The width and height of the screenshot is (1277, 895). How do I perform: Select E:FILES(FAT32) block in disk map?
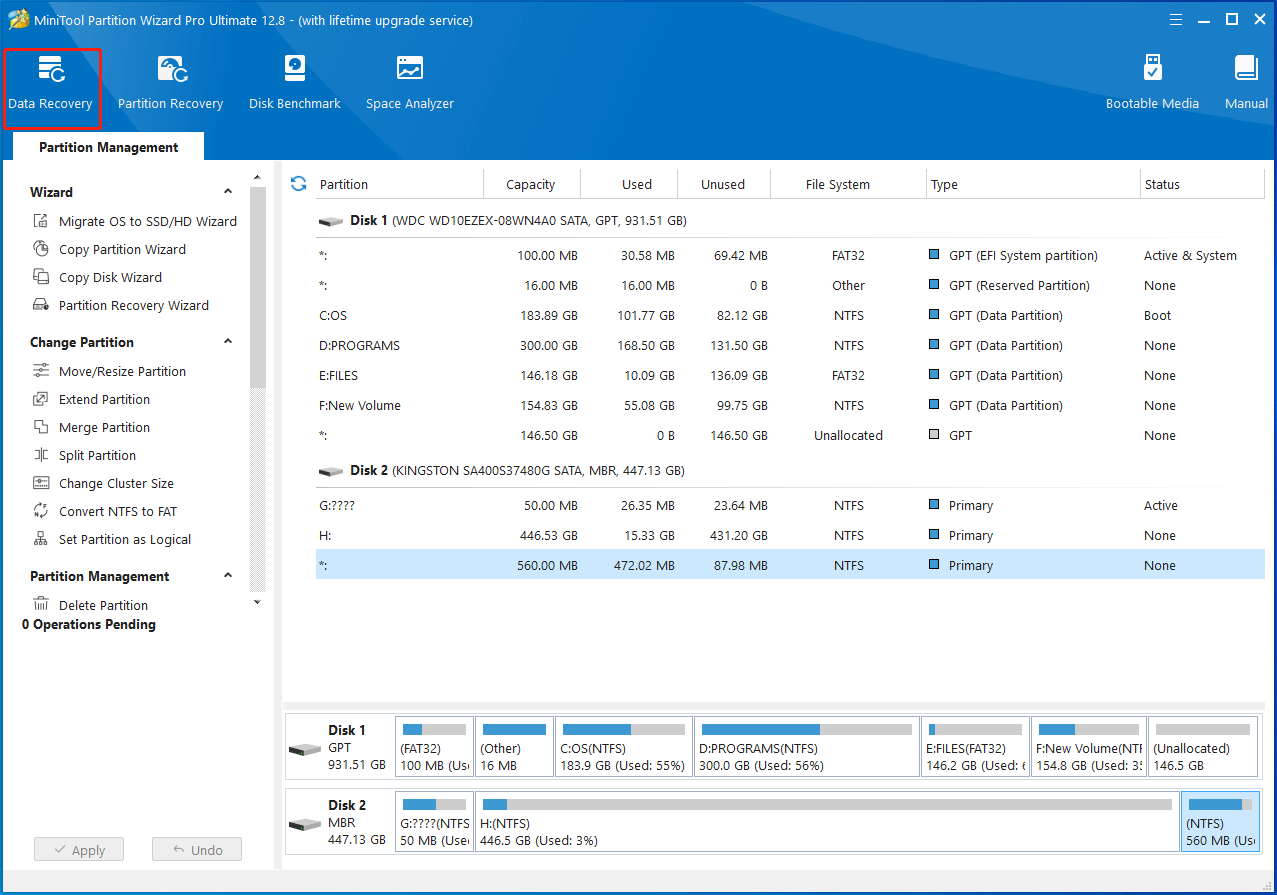(975, 746)
